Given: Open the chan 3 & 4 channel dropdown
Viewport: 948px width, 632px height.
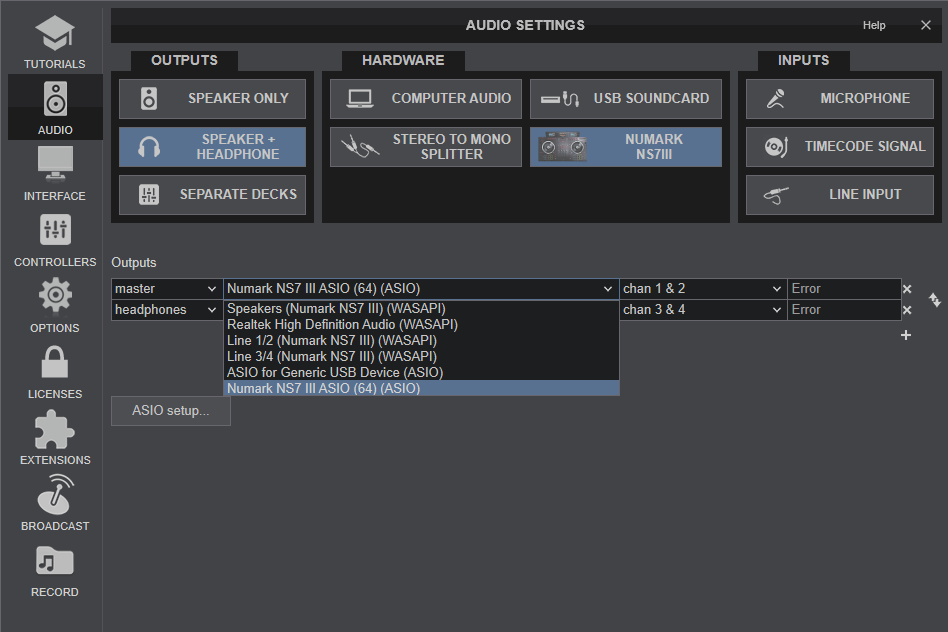Looking at the screenshot, I should (703, 309).
